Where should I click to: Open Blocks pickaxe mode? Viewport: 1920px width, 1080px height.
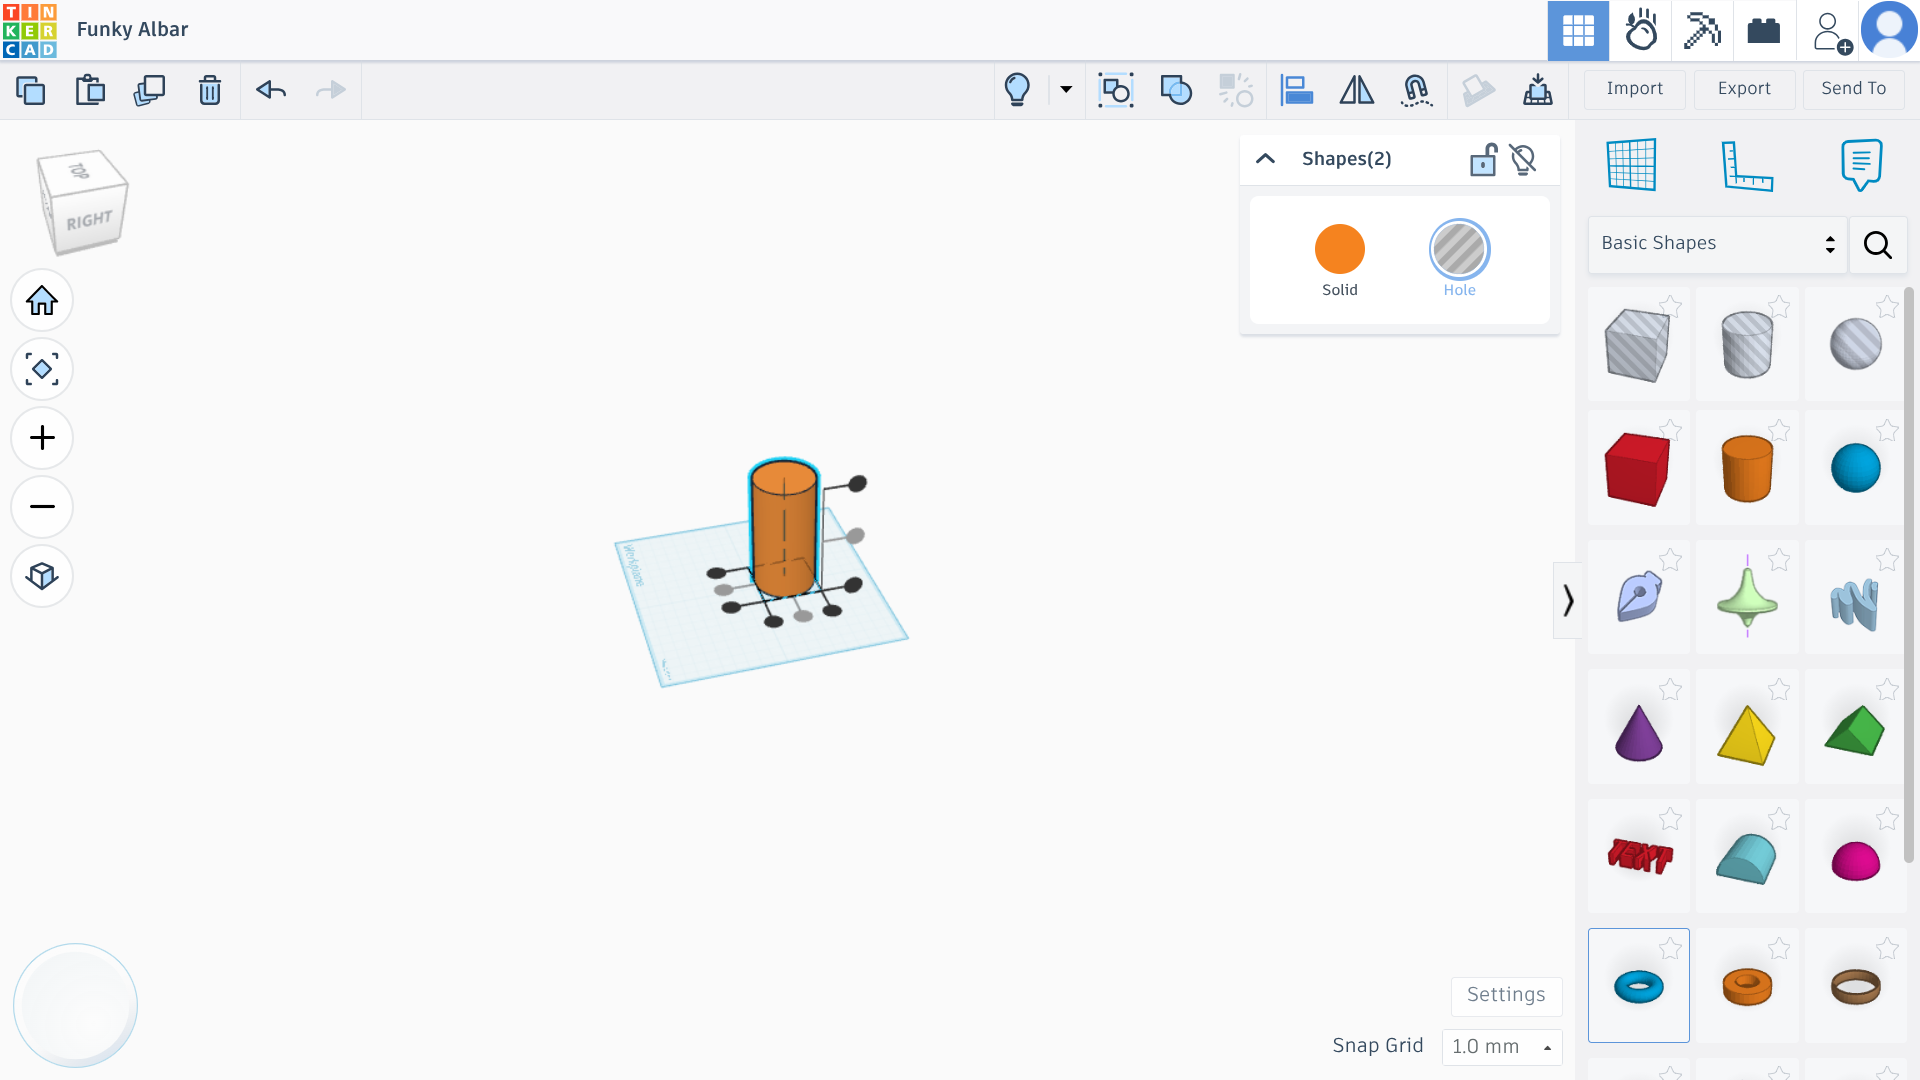[x=1702, y=31]
